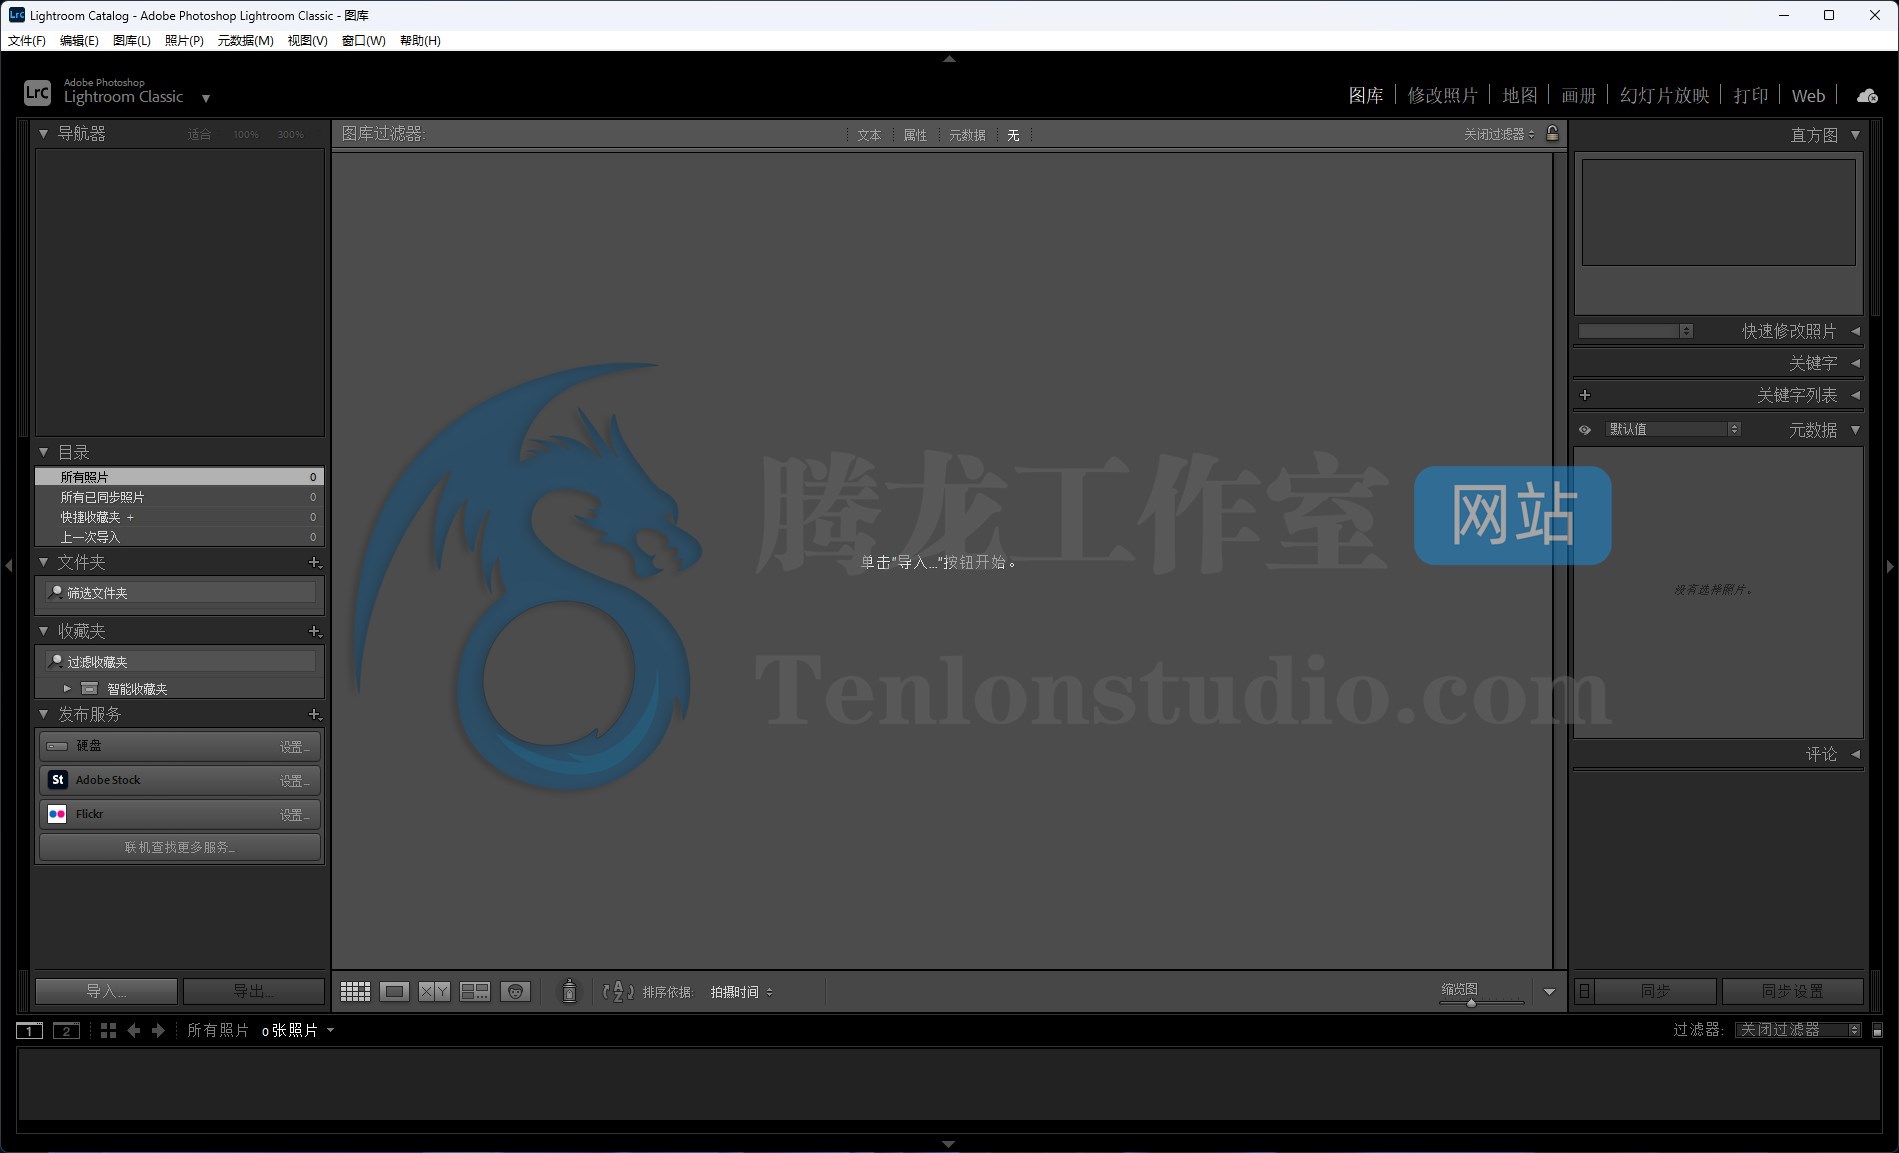Switch to 地图 module
The width and height of the screenshot is (1899, 1153).
1519,96
